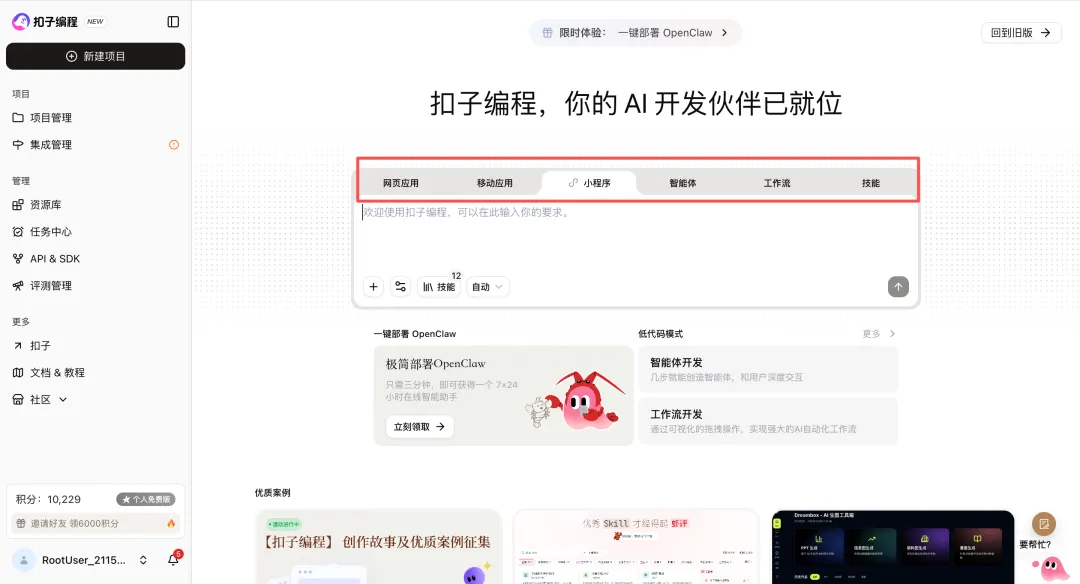Viewport: 1080px width, 584px height.
Task: Open the 工作流开发 card
Action: click(x=768, y=421)
